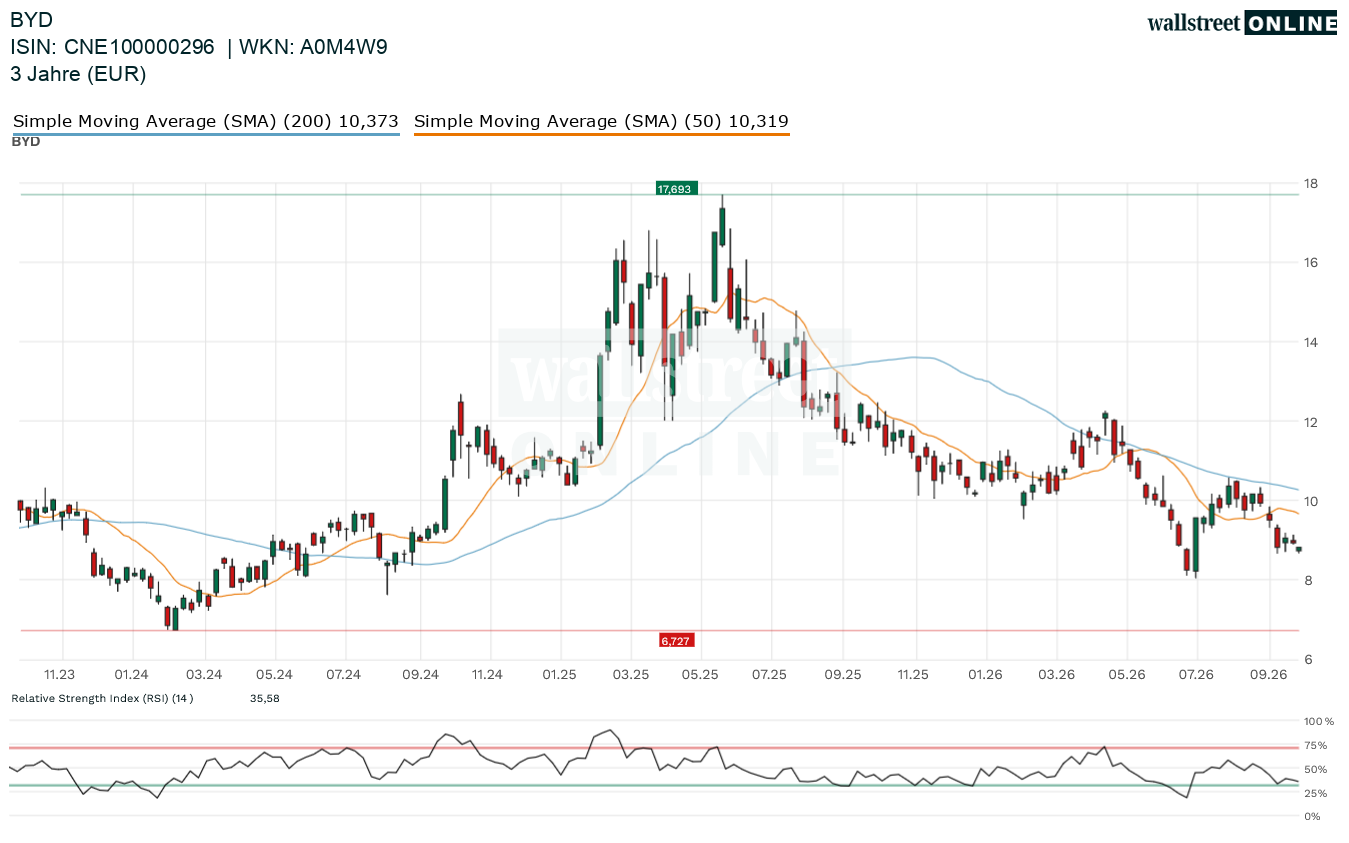Image resolution: width=1349 pixels, height=843 pixels.
Task: Click the green 17,693 high price marker
Action: (x=676, y=188)
